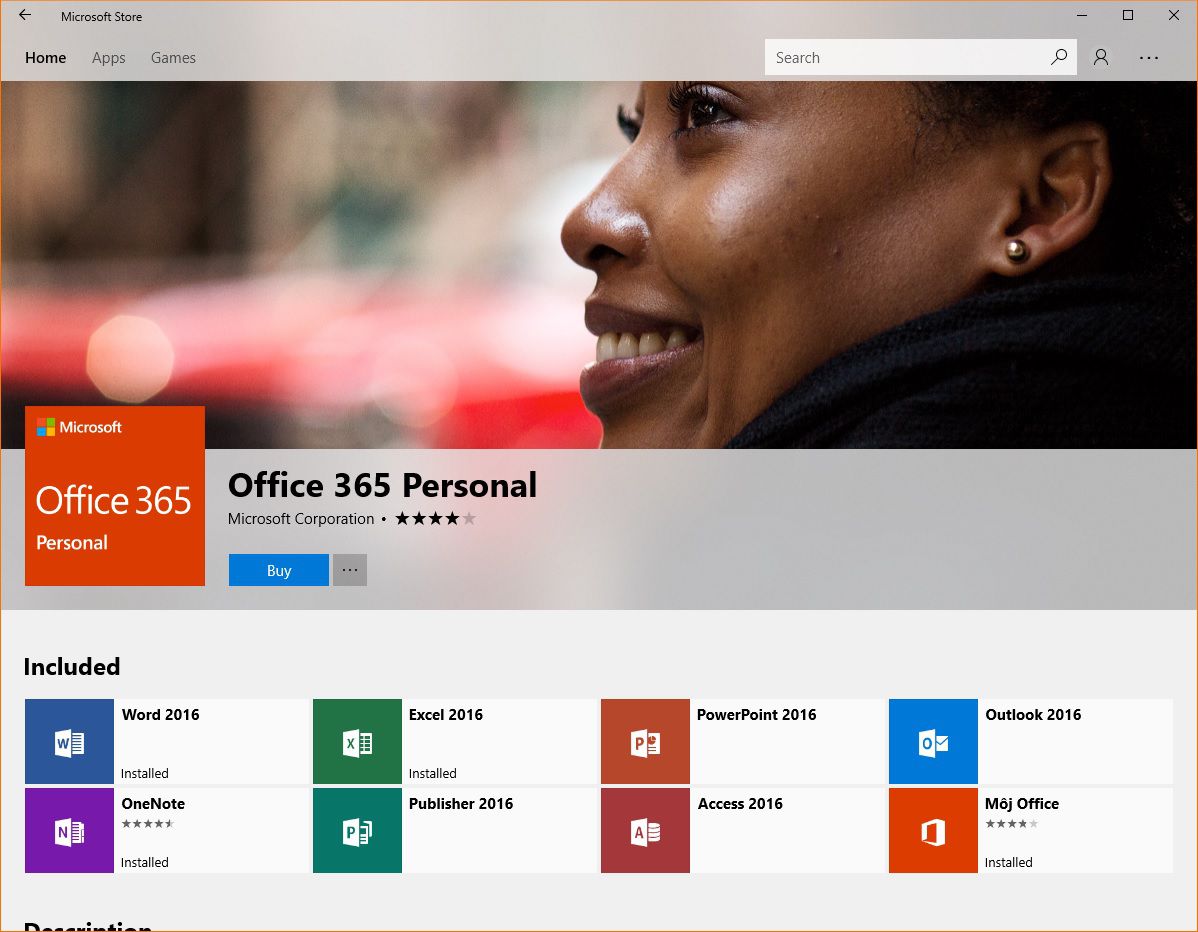Go back using the back arrow
The width and height of the screenshot is (1198, 932).
(25, 15)
